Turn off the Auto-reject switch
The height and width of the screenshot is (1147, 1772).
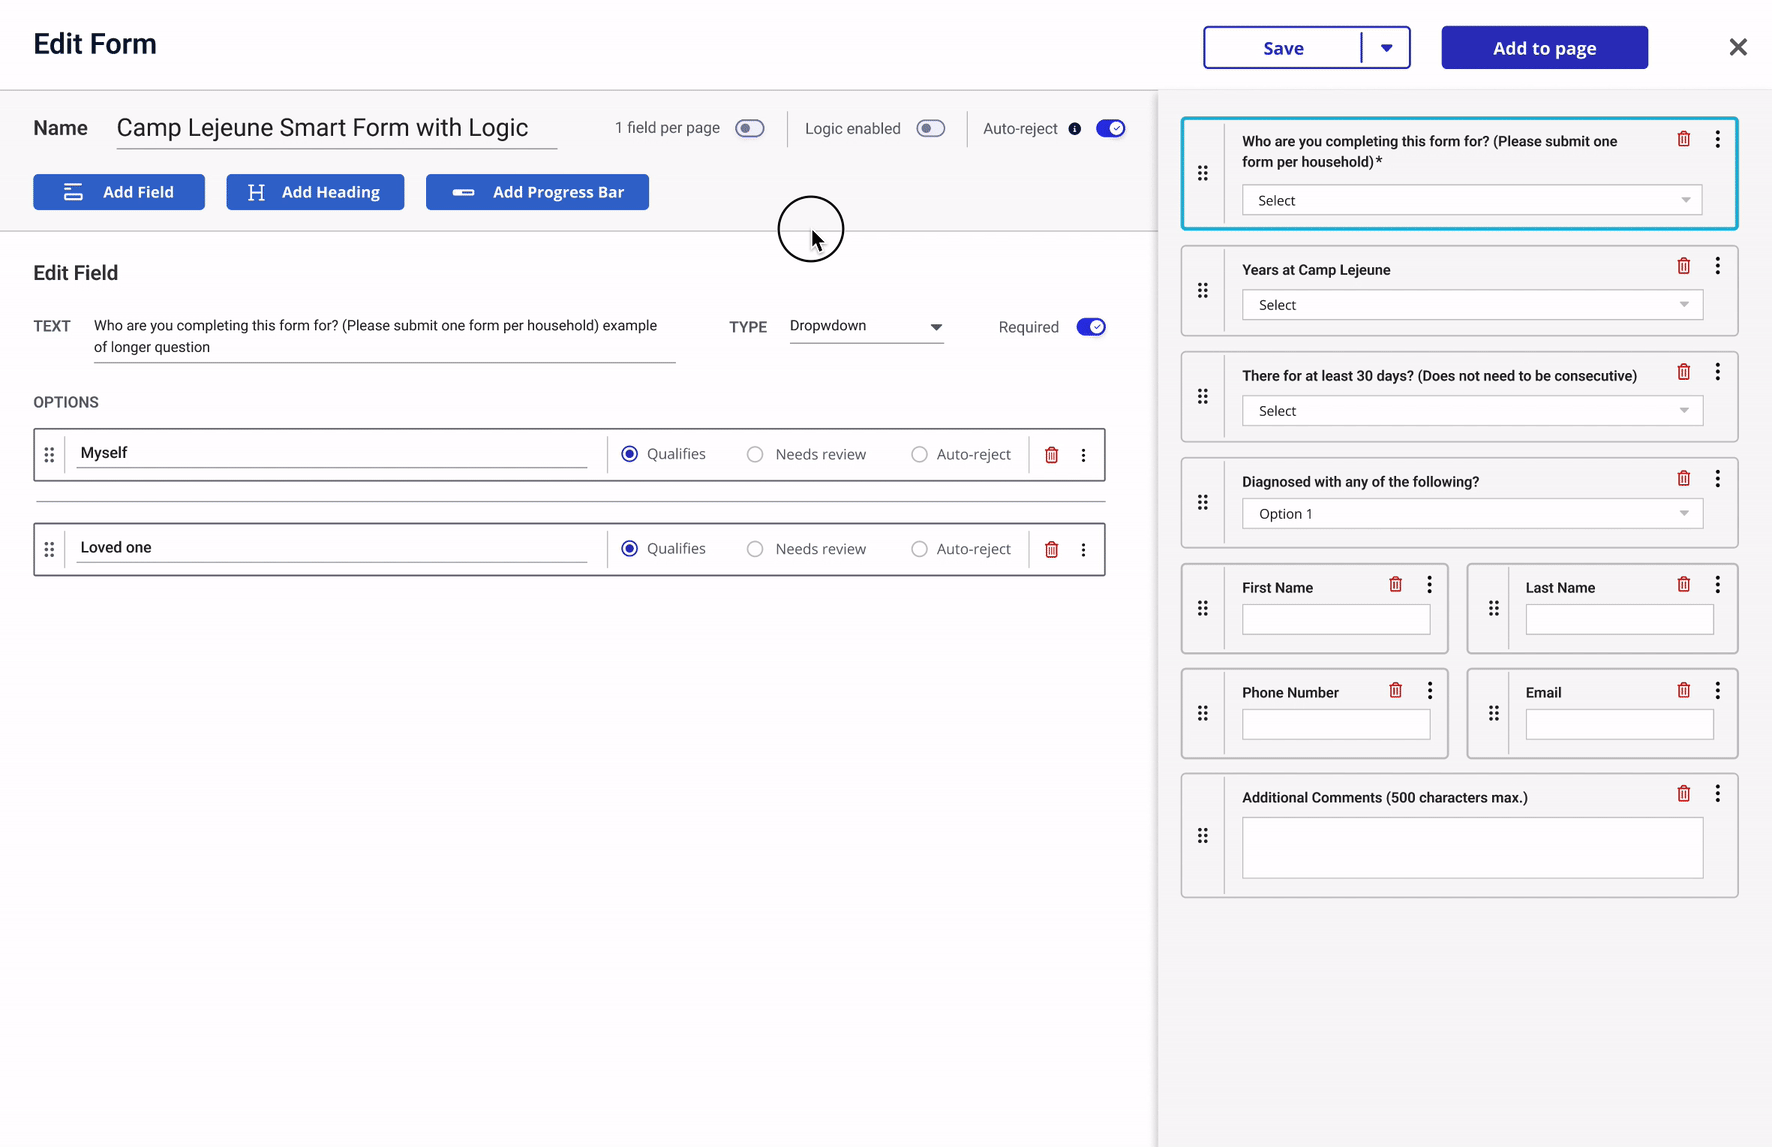1111,129
